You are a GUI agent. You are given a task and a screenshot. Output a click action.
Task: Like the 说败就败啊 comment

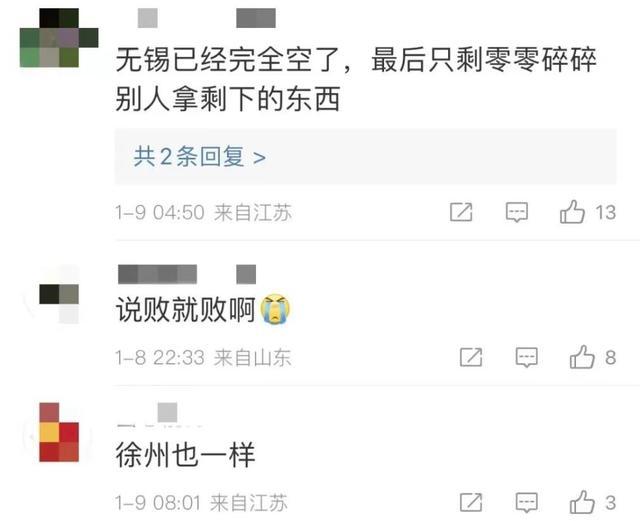click(582, 357)
